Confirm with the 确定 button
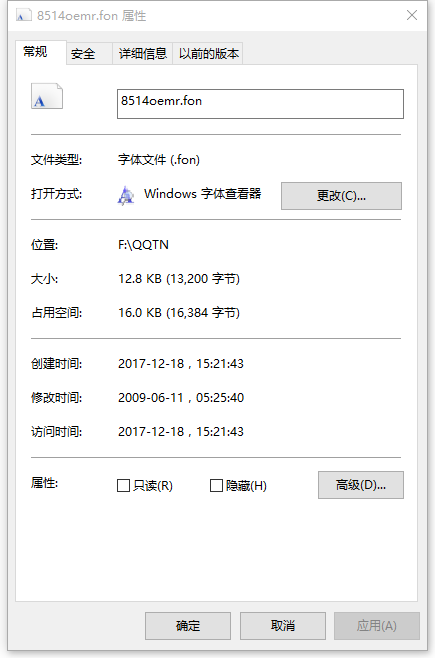Viewport: 435px width, 658px height. pos(188,626)
